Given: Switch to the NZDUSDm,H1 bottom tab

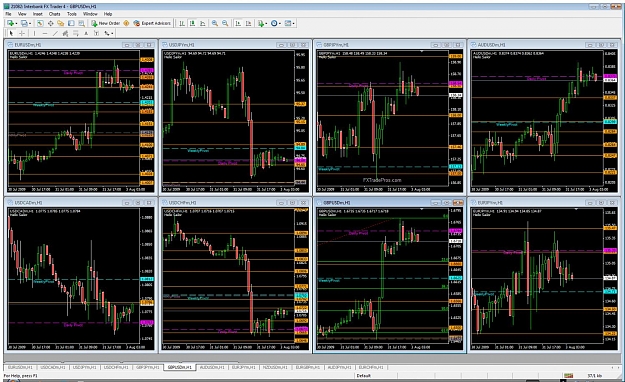Looking at the screenshot, I should pyautogui.click(x=275, y=367).
